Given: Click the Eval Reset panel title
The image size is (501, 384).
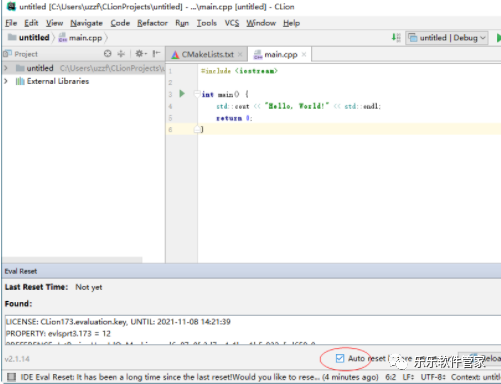Looking at the screenshot, I should (x=21, y=271).
